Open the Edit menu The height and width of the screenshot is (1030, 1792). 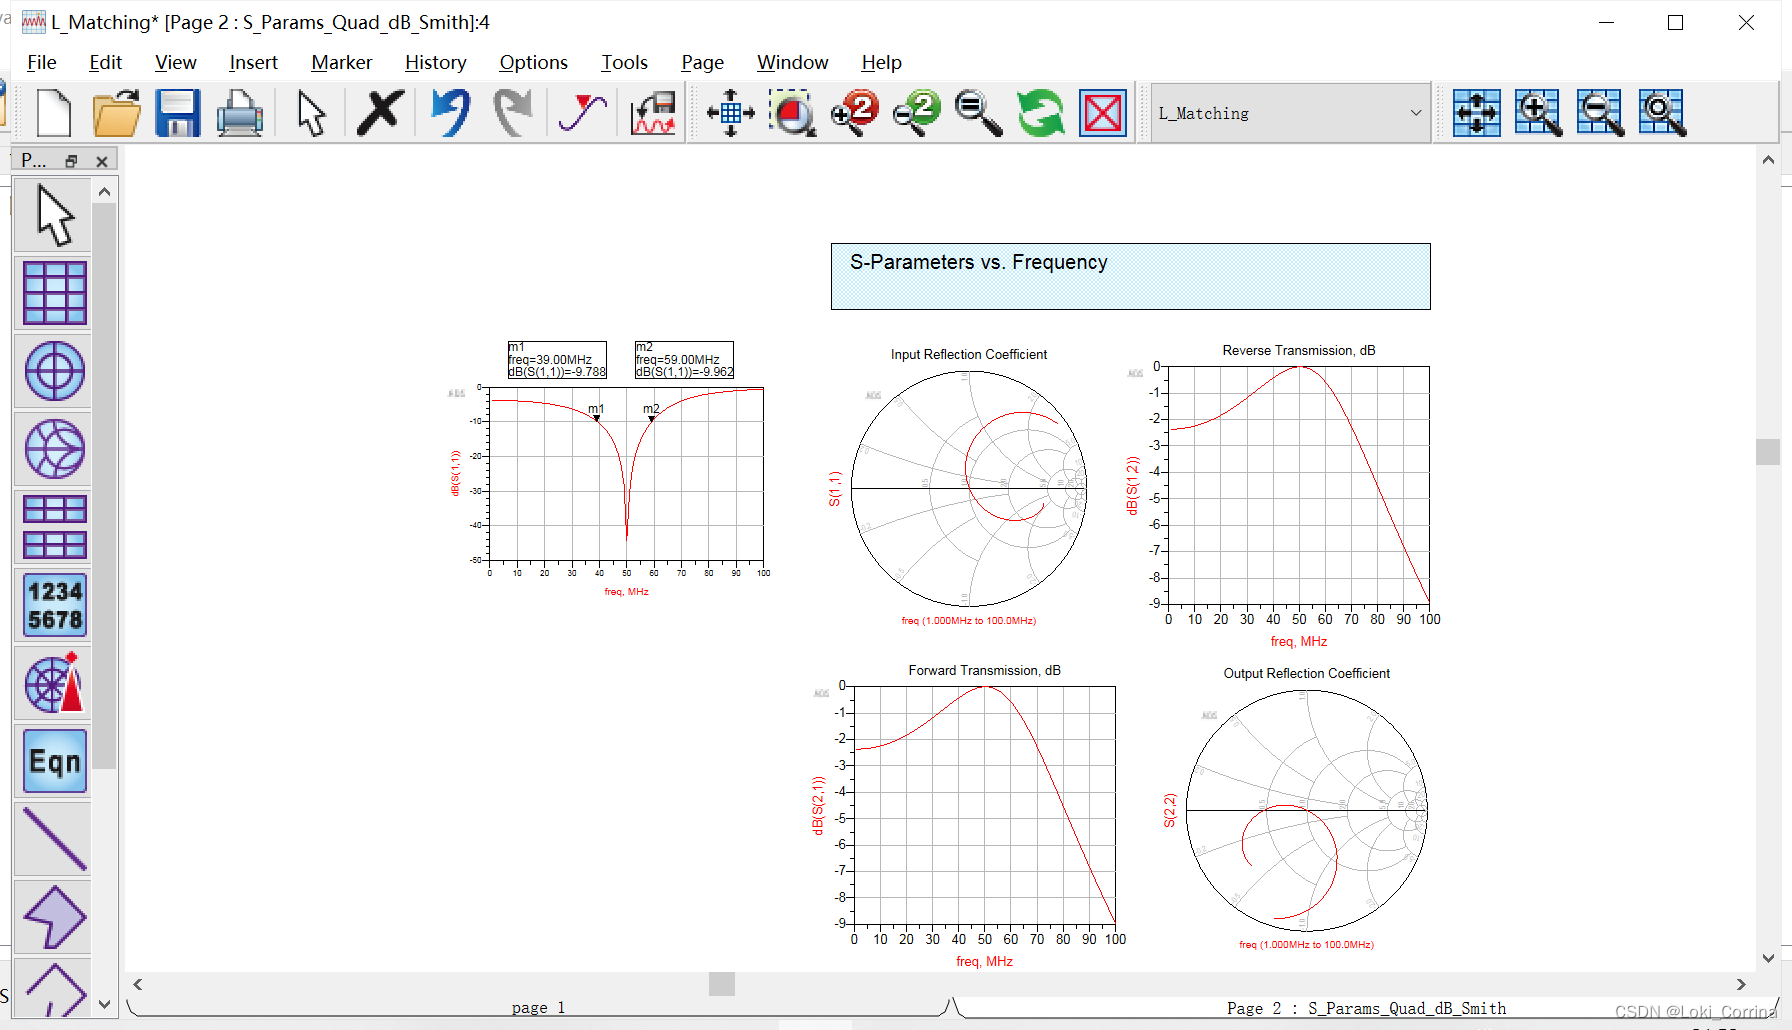coord(105,62)
